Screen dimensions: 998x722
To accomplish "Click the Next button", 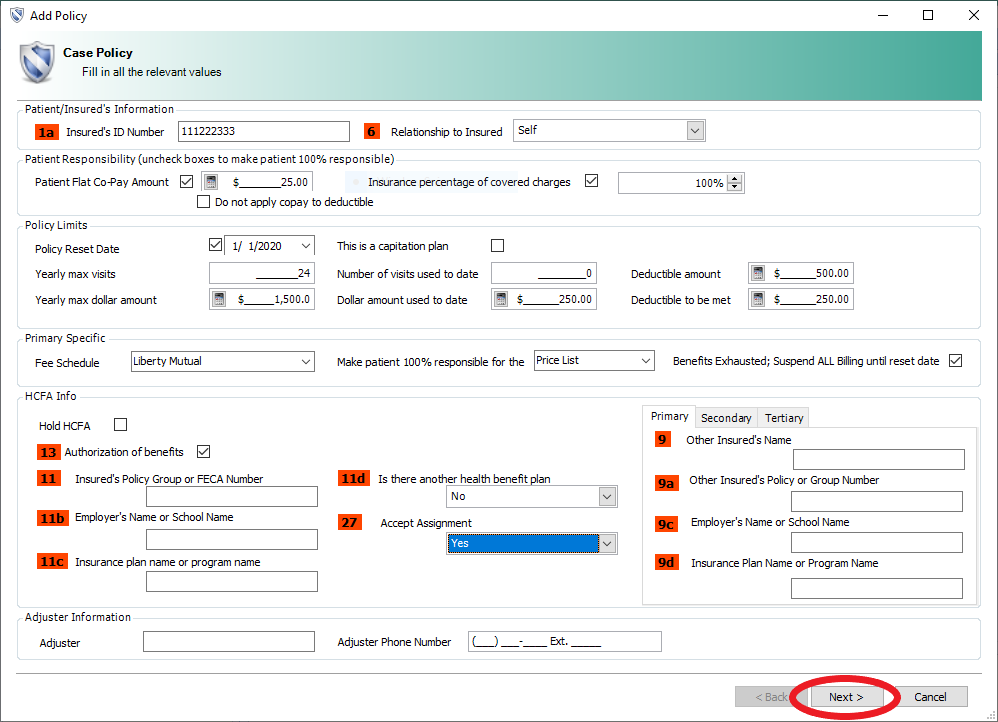I will [845, 697].
